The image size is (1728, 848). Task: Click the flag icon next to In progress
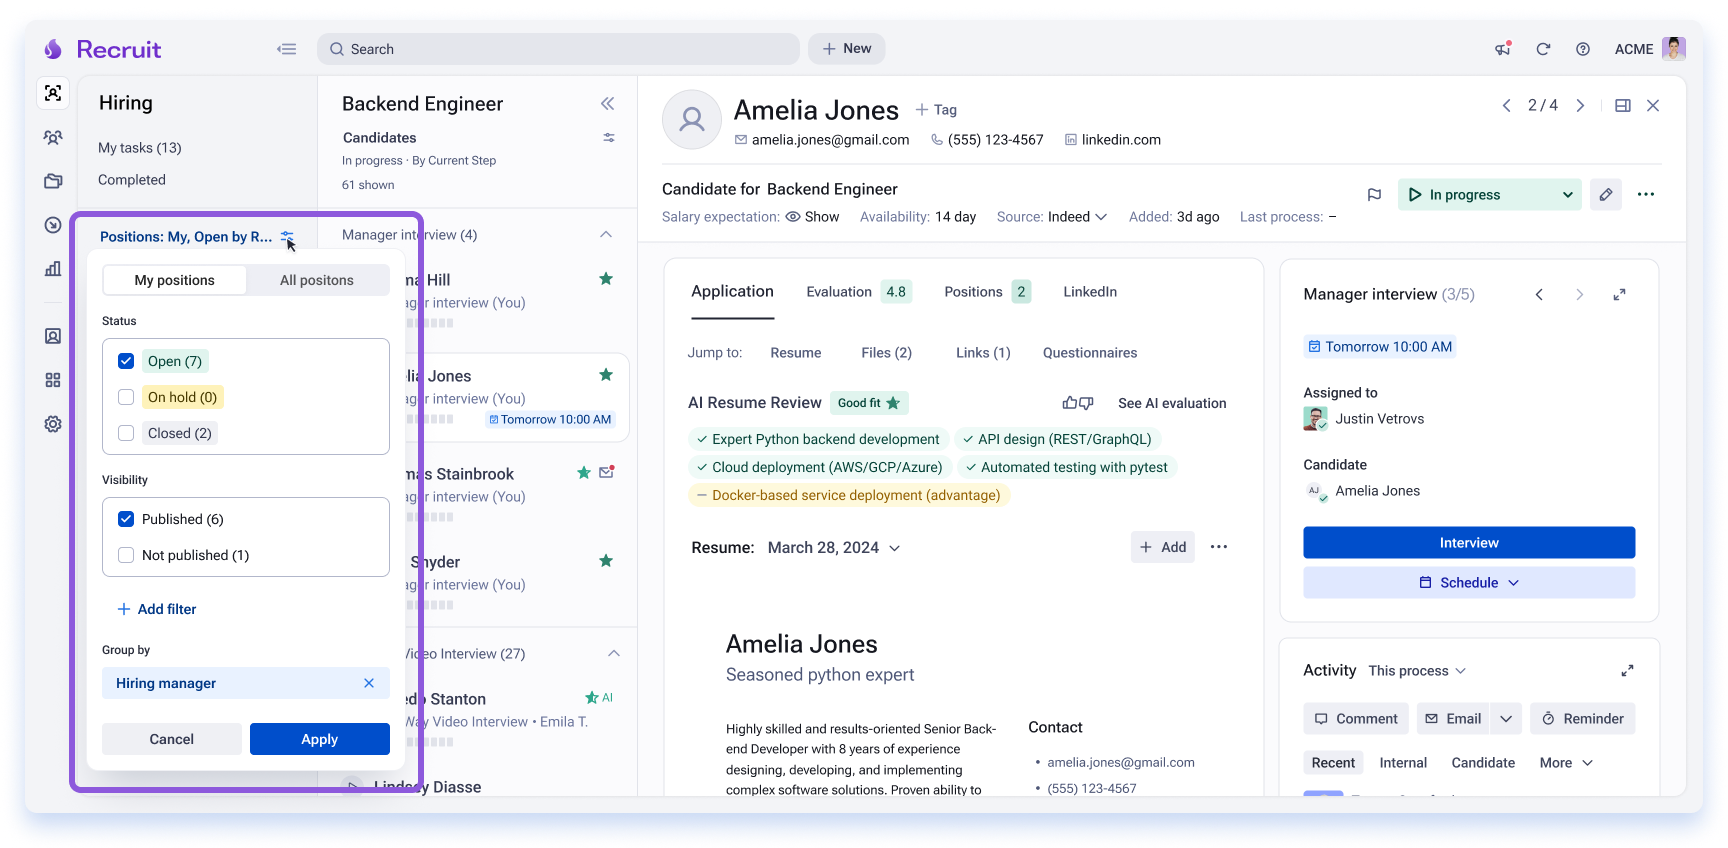pos(1374,195)
